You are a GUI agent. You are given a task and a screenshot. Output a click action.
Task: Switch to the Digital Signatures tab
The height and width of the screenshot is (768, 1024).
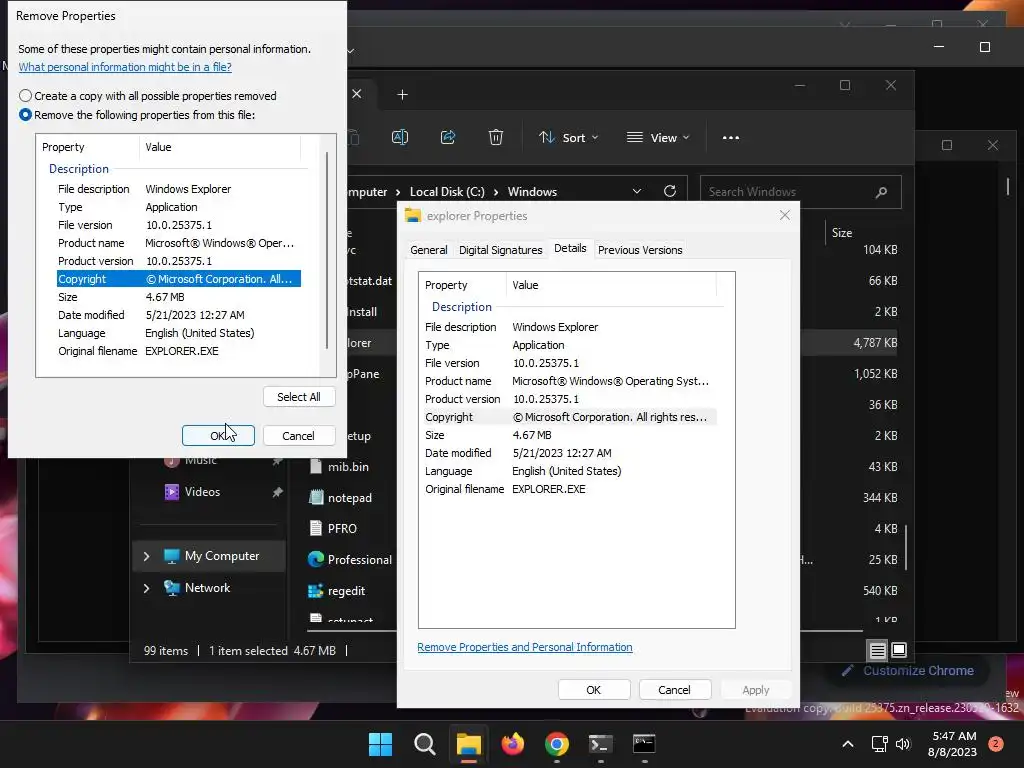point(500,250)
